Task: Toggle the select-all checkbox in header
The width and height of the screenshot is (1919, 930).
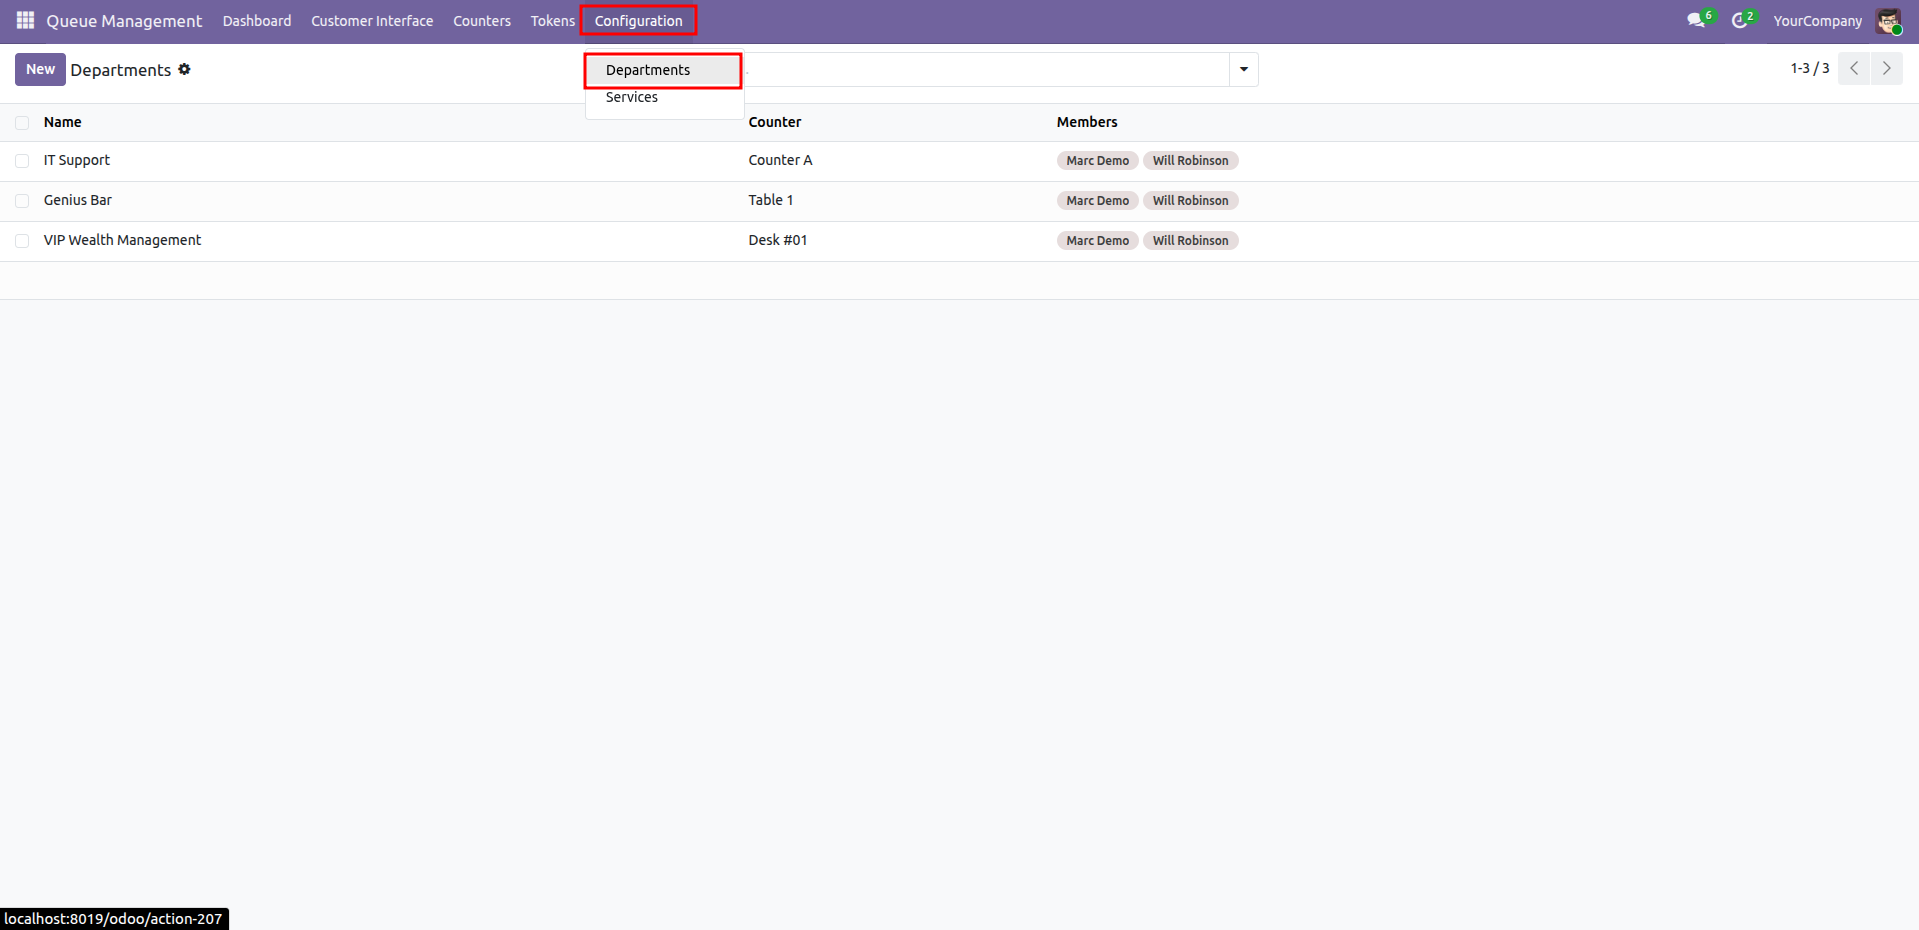Action: (x=22, y=123)
